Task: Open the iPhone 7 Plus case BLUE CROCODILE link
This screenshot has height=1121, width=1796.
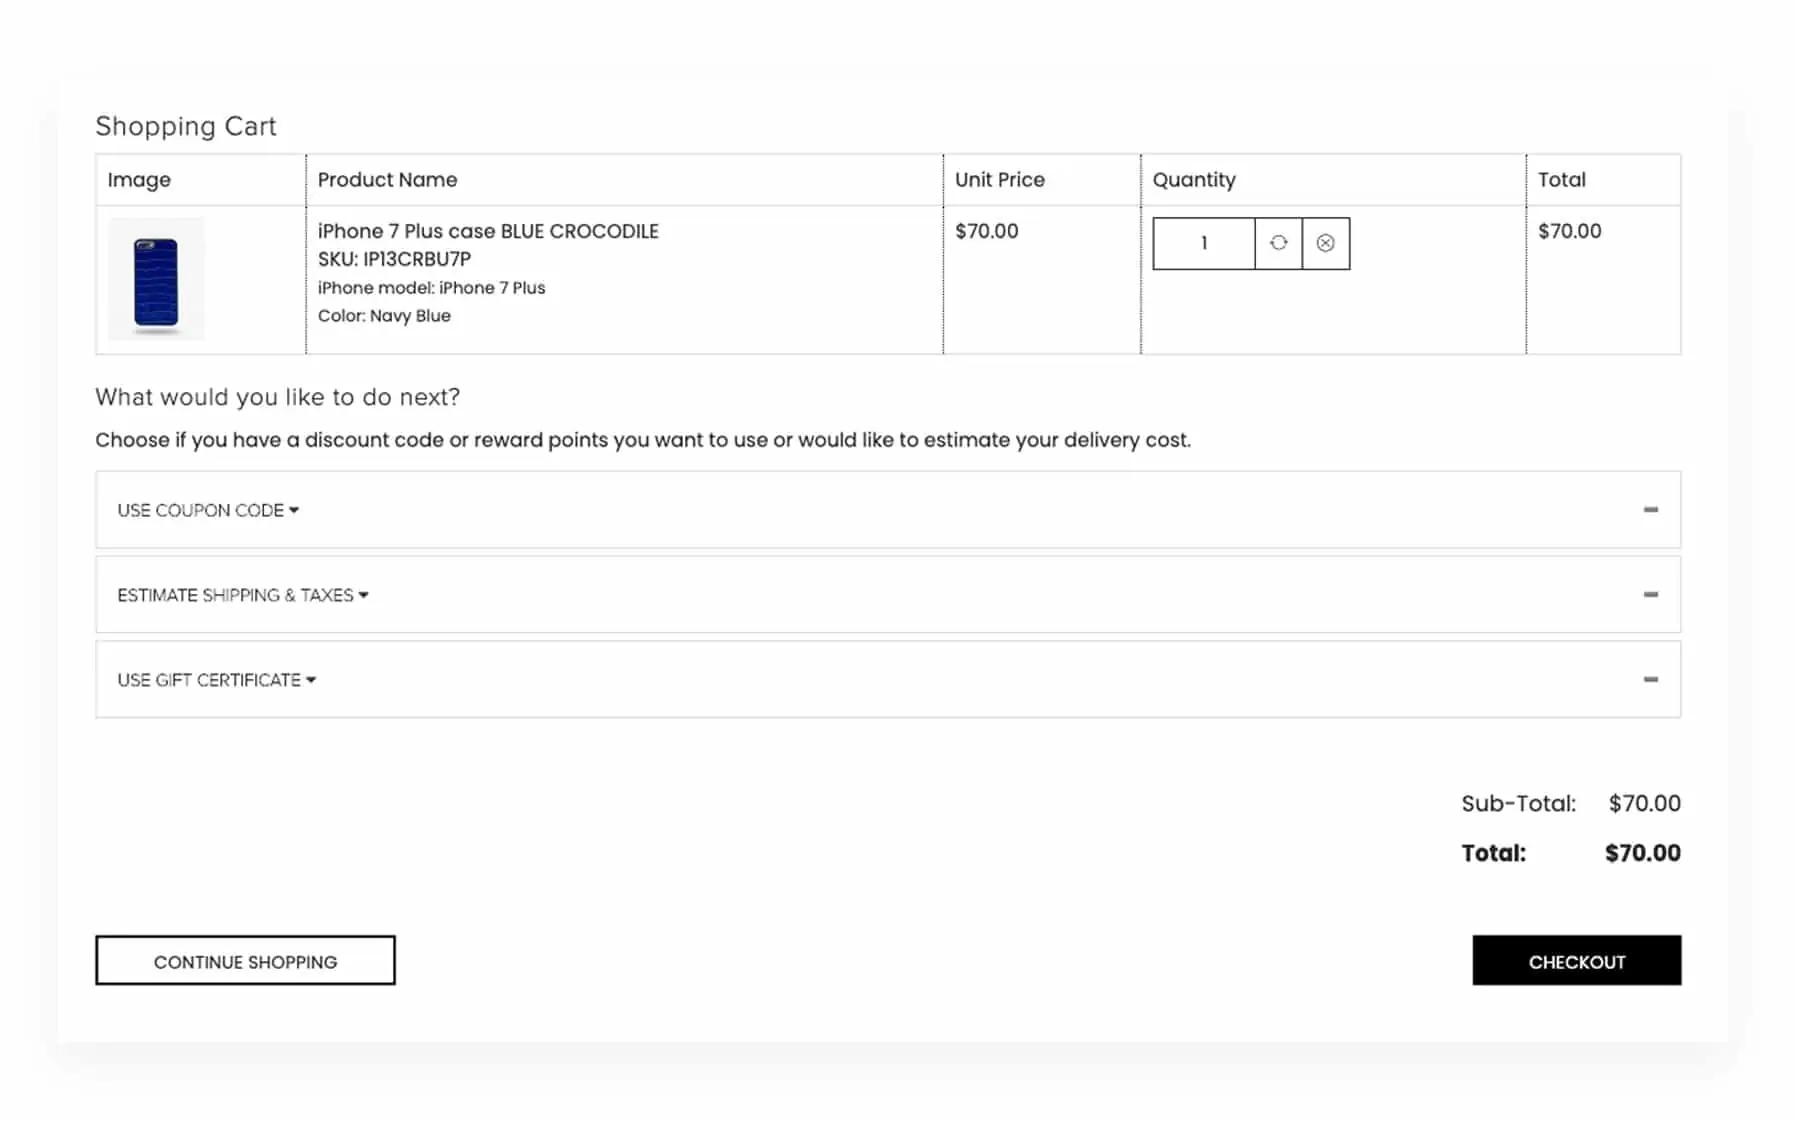Action: tap(488, 231)
